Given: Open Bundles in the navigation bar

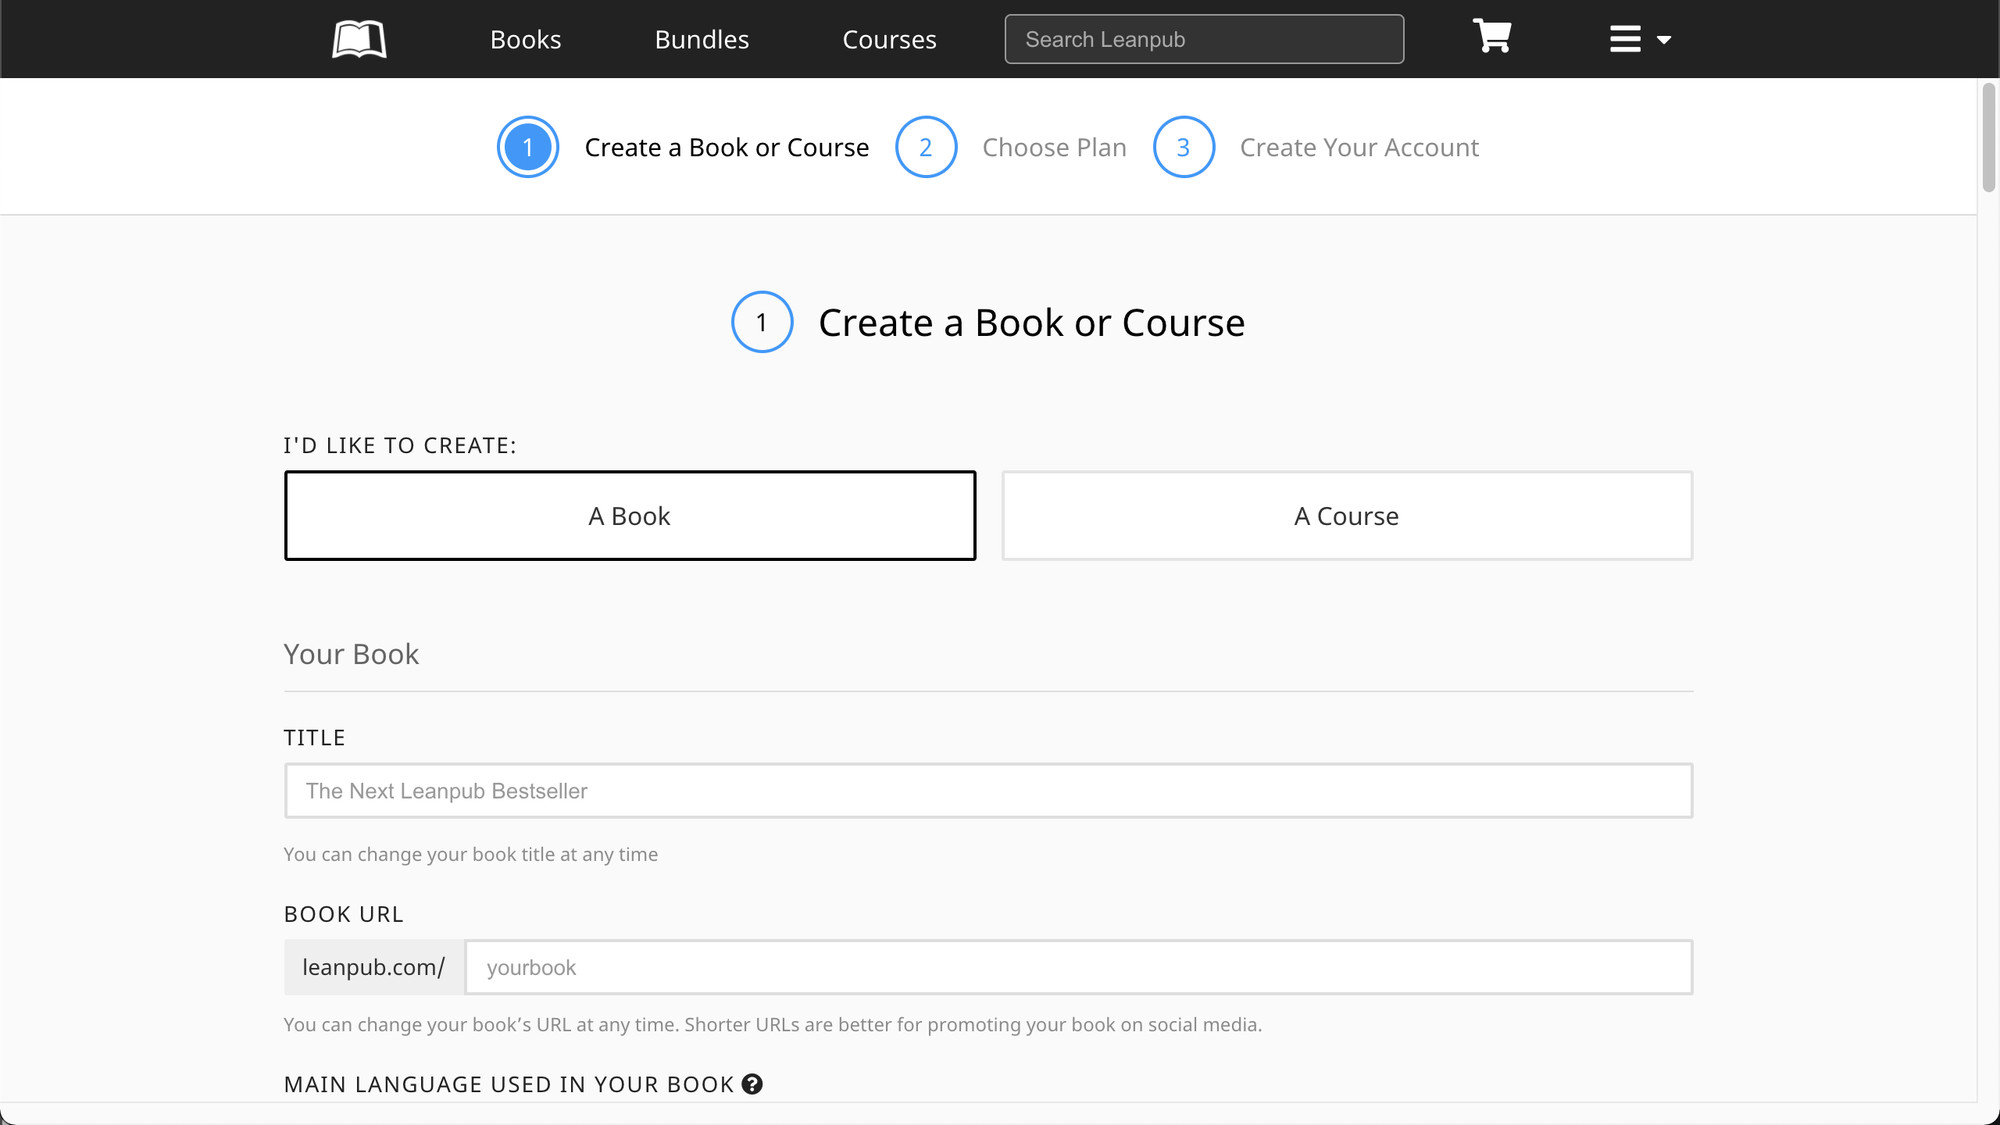Looking at the screenshot, I should (x=701, y=39).
